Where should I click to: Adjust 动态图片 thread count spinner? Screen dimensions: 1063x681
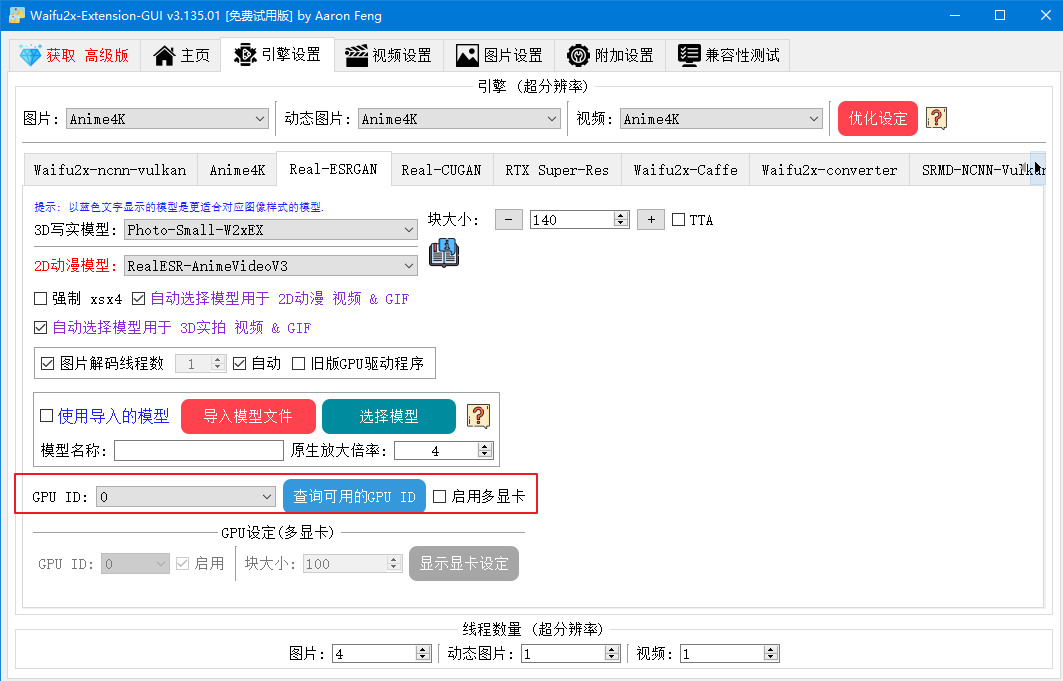pyautogui.click(x=612, y=653)
